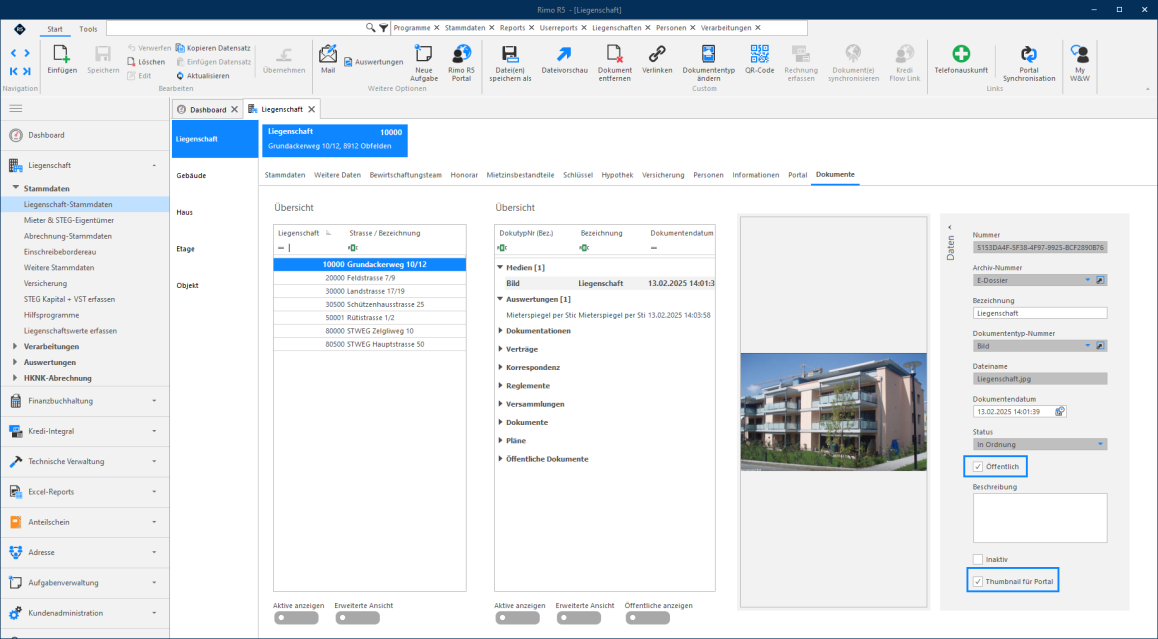Start Portal Synchronisation

click(1029, 62)
